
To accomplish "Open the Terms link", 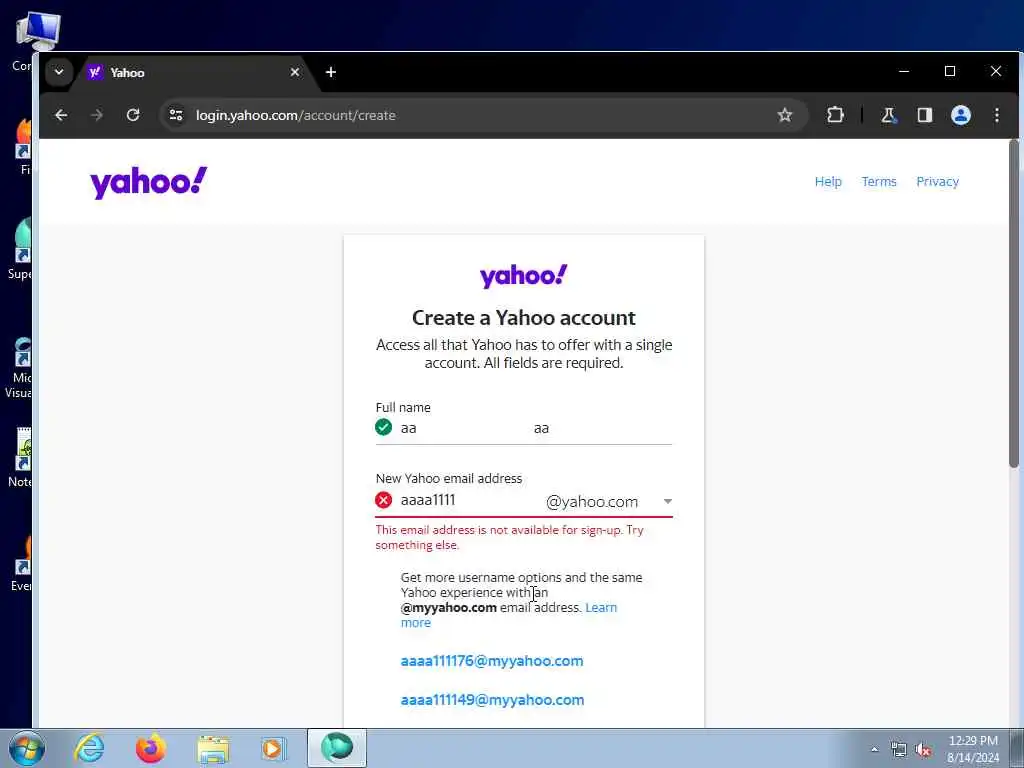I will (879, 182).
